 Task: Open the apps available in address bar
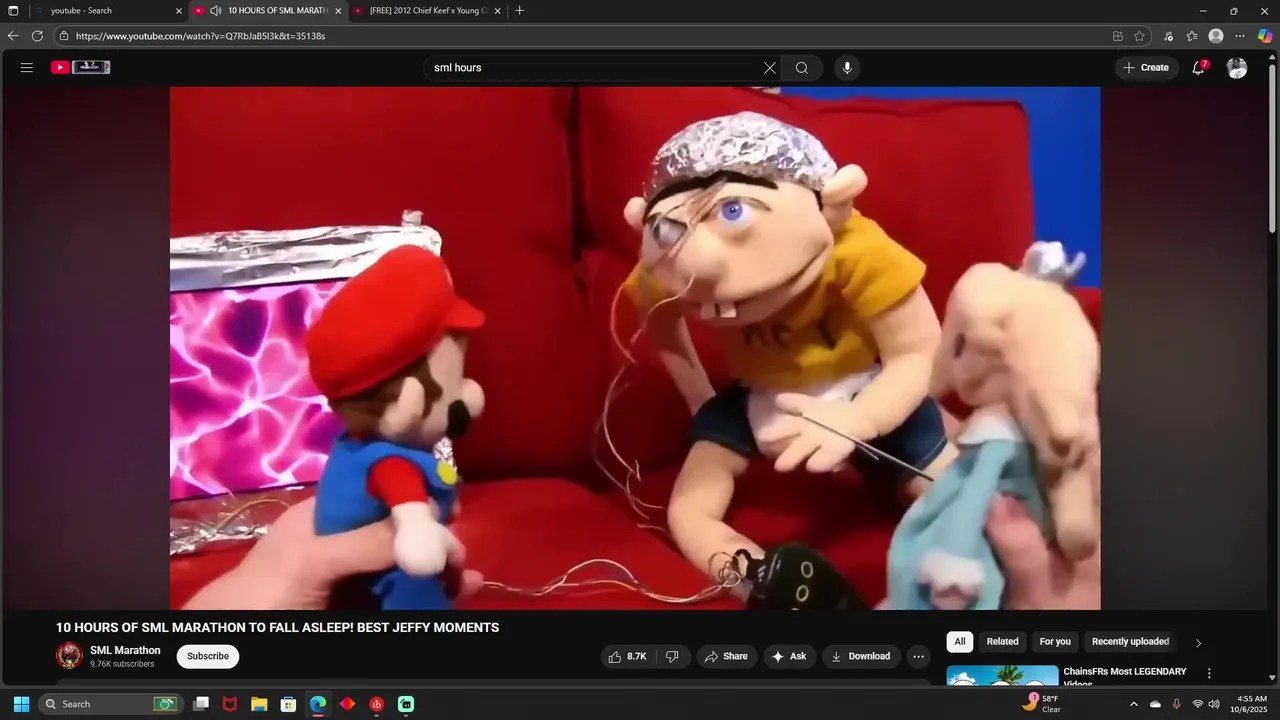[1118, 36]
